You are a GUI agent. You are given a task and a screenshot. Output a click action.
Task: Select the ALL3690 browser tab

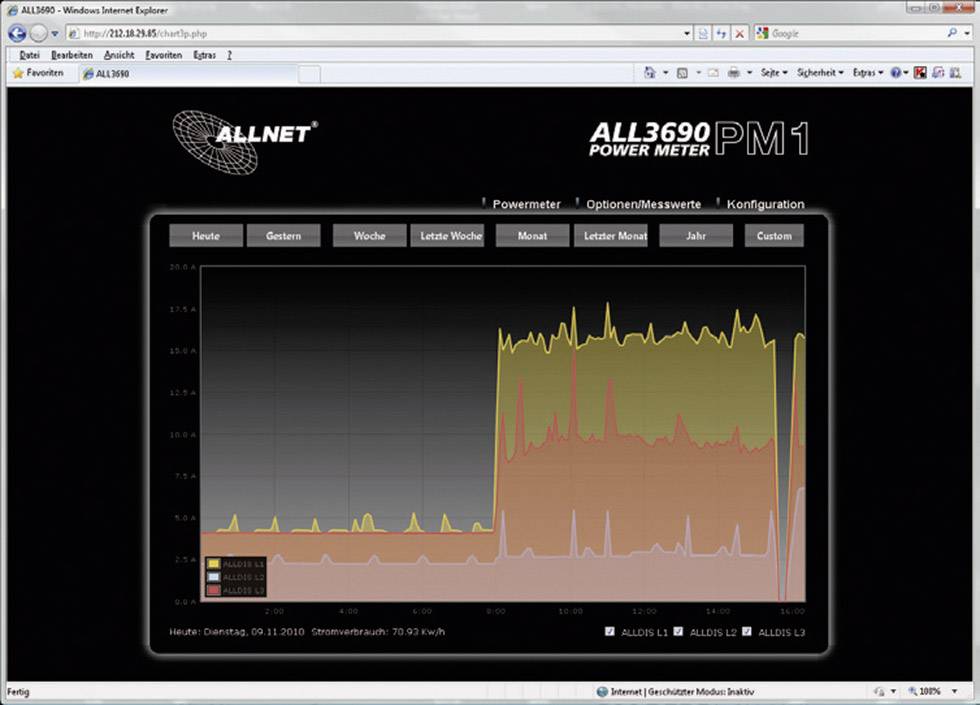click(188, 74)
